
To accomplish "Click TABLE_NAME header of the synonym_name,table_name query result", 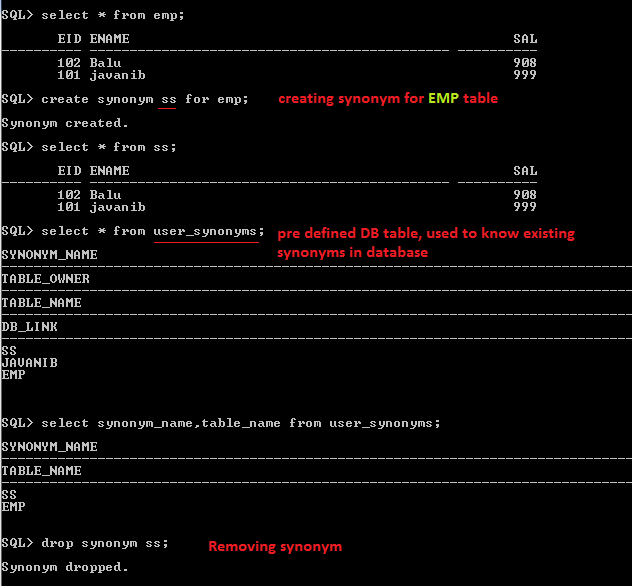I will [42, 471].
